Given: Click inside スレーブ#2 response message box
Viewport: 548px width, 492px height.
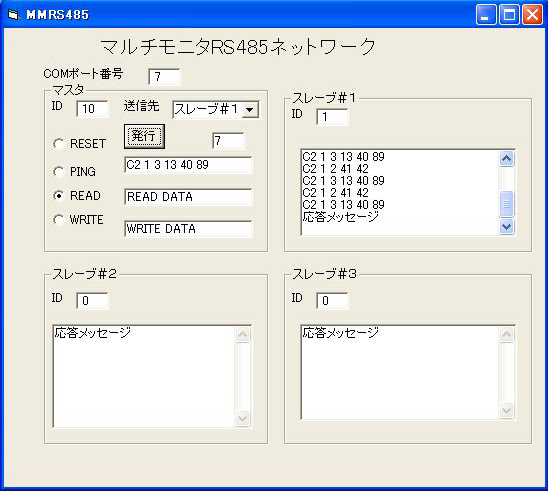Looking at the screenshot, I should coord(144,376).
